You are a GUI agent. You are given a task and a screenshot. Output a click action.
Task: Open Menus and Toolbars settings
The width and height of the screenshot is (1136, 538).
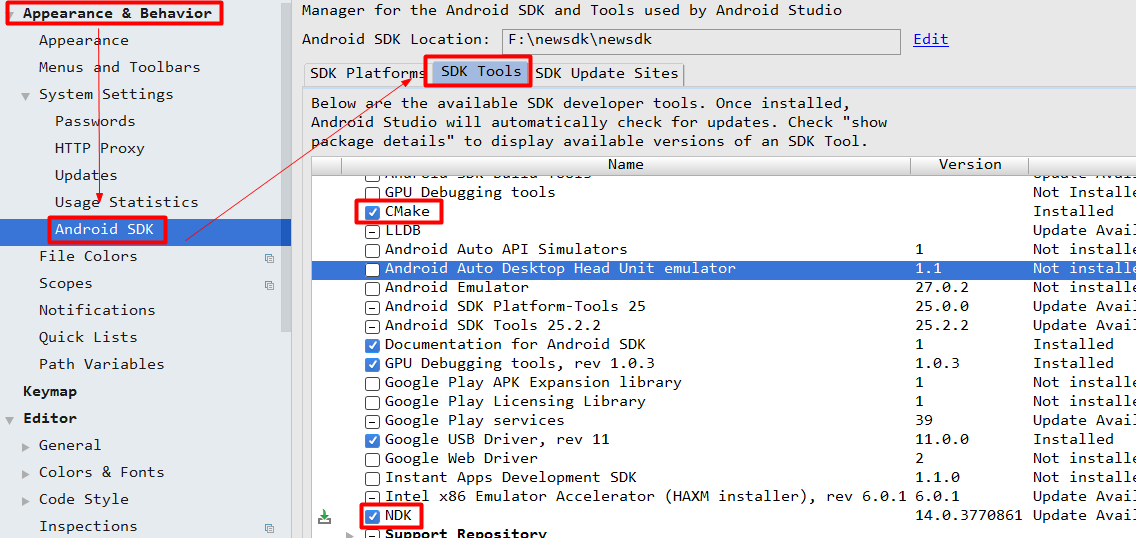pos(120,67)
